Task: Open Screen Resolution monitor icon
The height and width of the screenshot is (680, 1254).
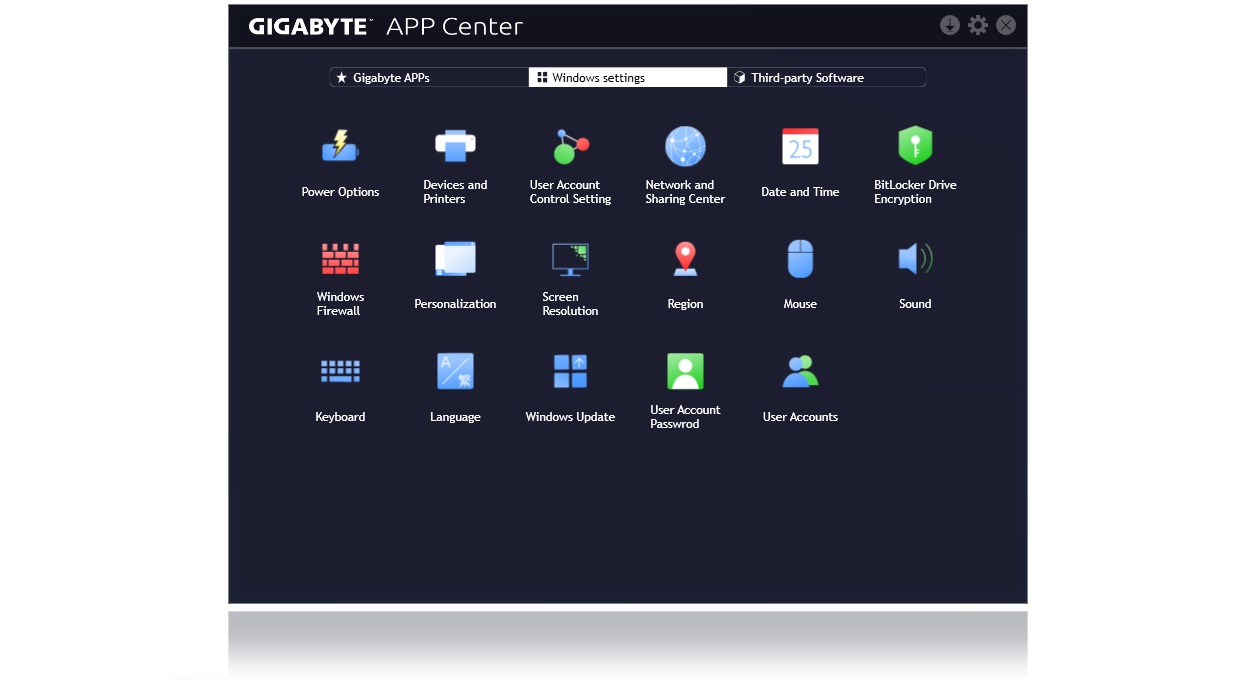Action: point(570,259)
